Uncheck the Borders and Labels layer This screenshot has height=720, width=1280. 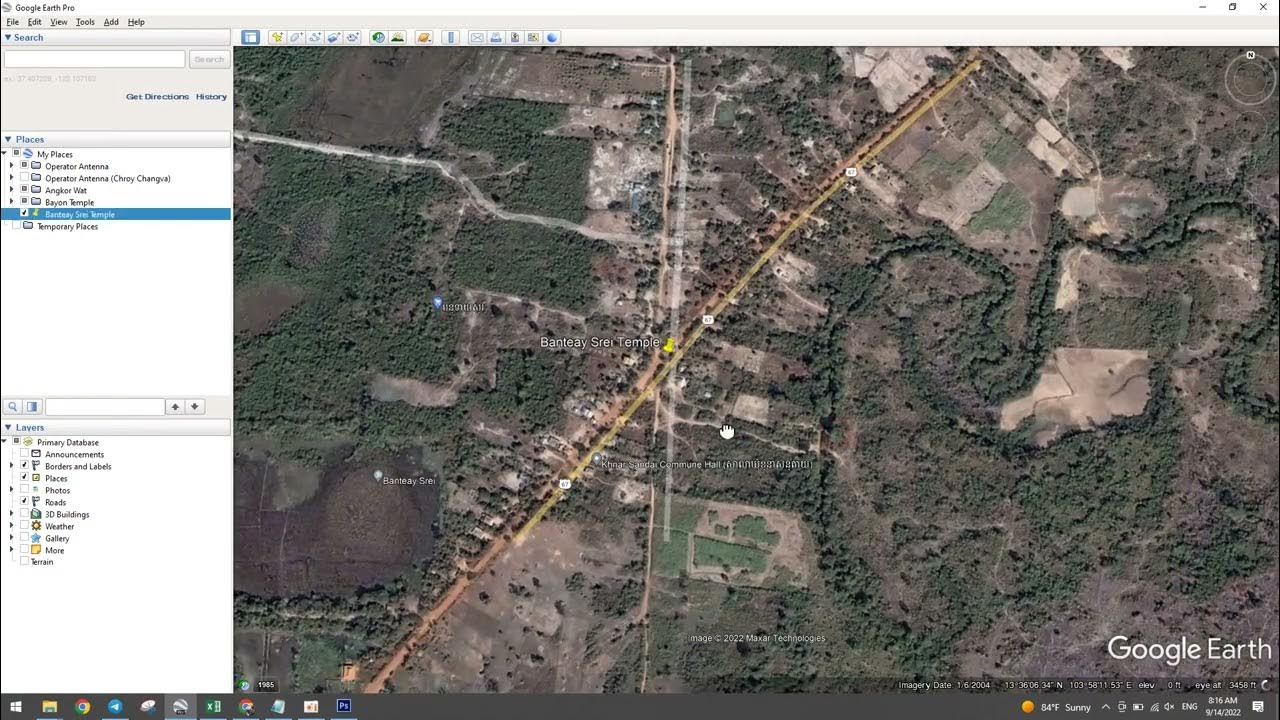pyautogui.click(x=24, y=465)
